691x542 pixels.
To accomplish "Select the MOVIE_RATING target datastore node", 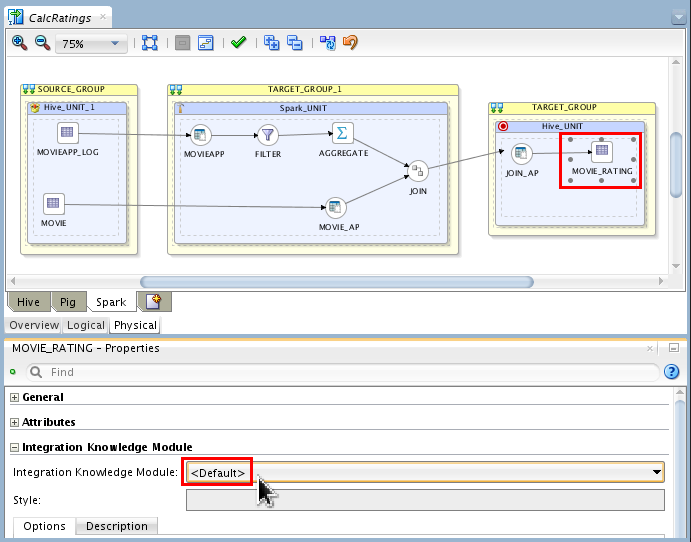I will tap(602, 151).
